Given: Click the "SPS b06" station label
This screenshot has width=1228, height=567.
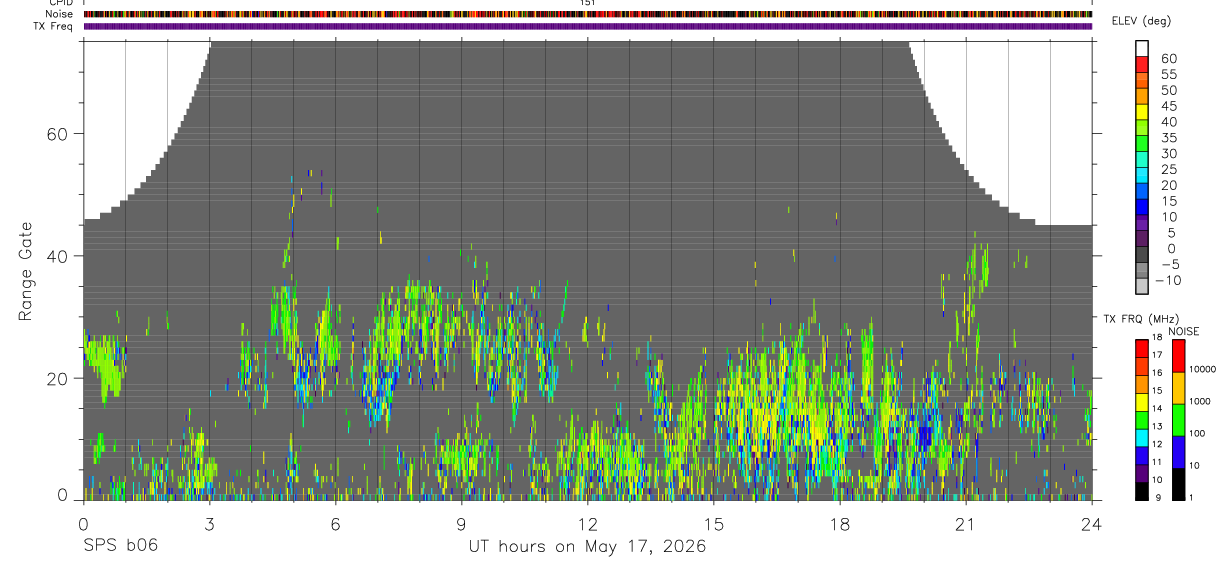Looking at the screenshot, I should [x=120, y=547].
